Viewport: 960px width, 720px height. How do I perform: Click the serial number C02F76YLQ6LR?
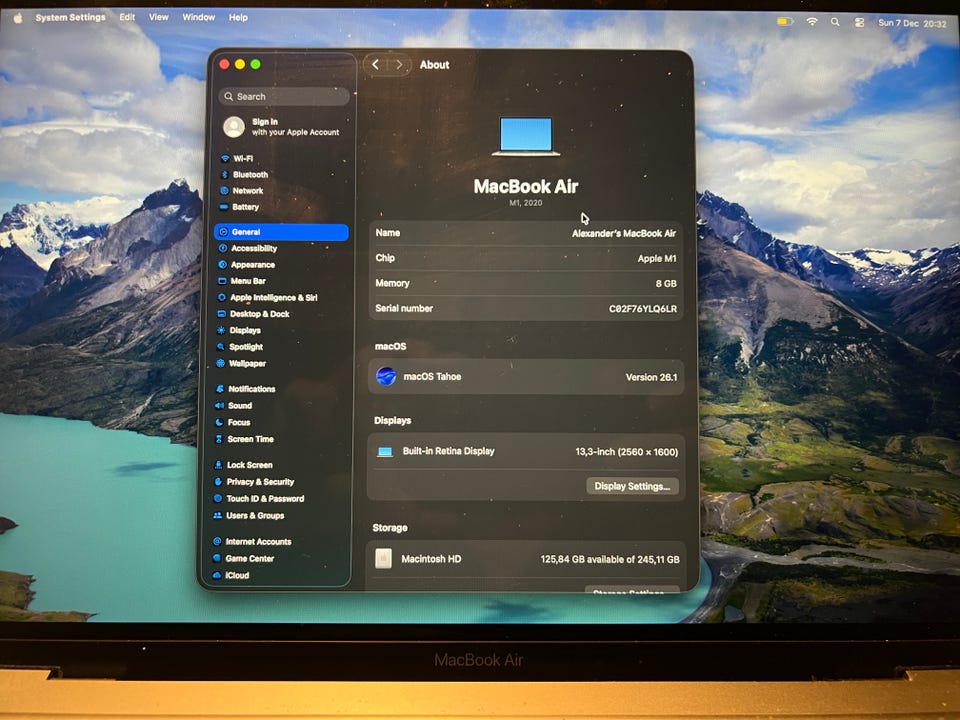coord(643,309)
